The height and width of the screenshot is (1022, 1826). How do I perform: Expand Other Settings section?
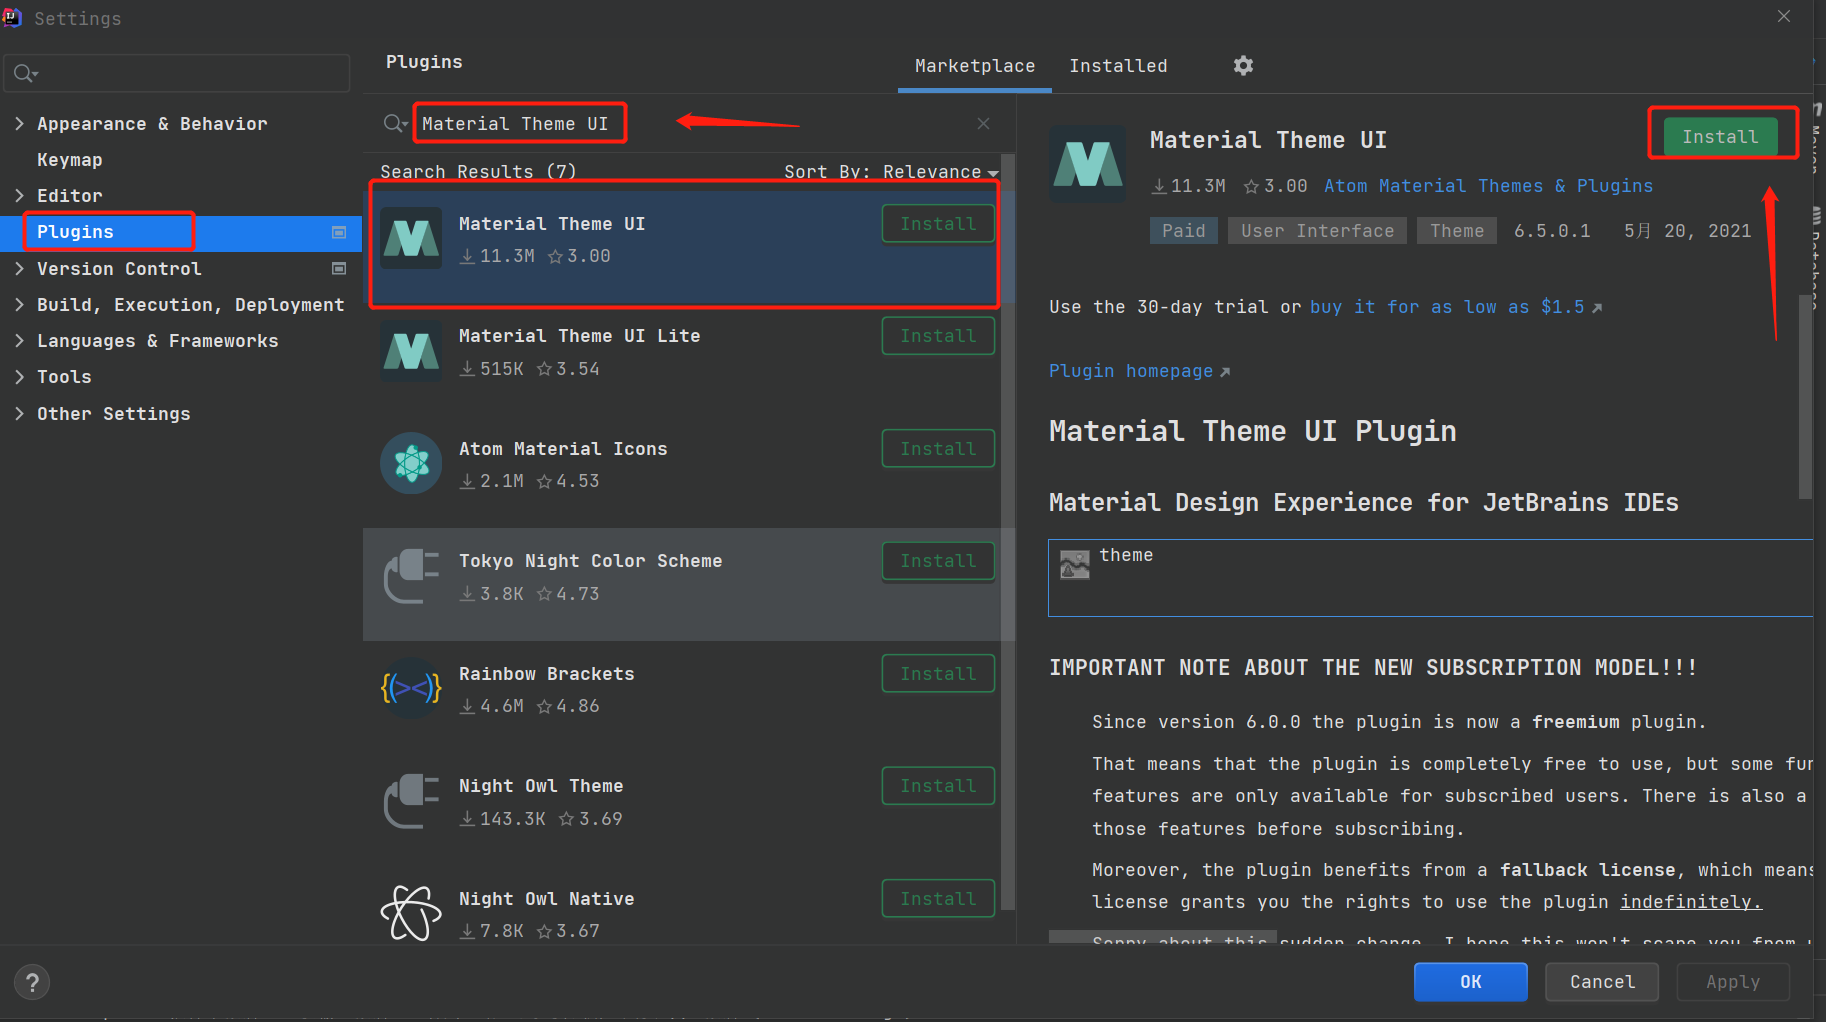coord(19,413)
